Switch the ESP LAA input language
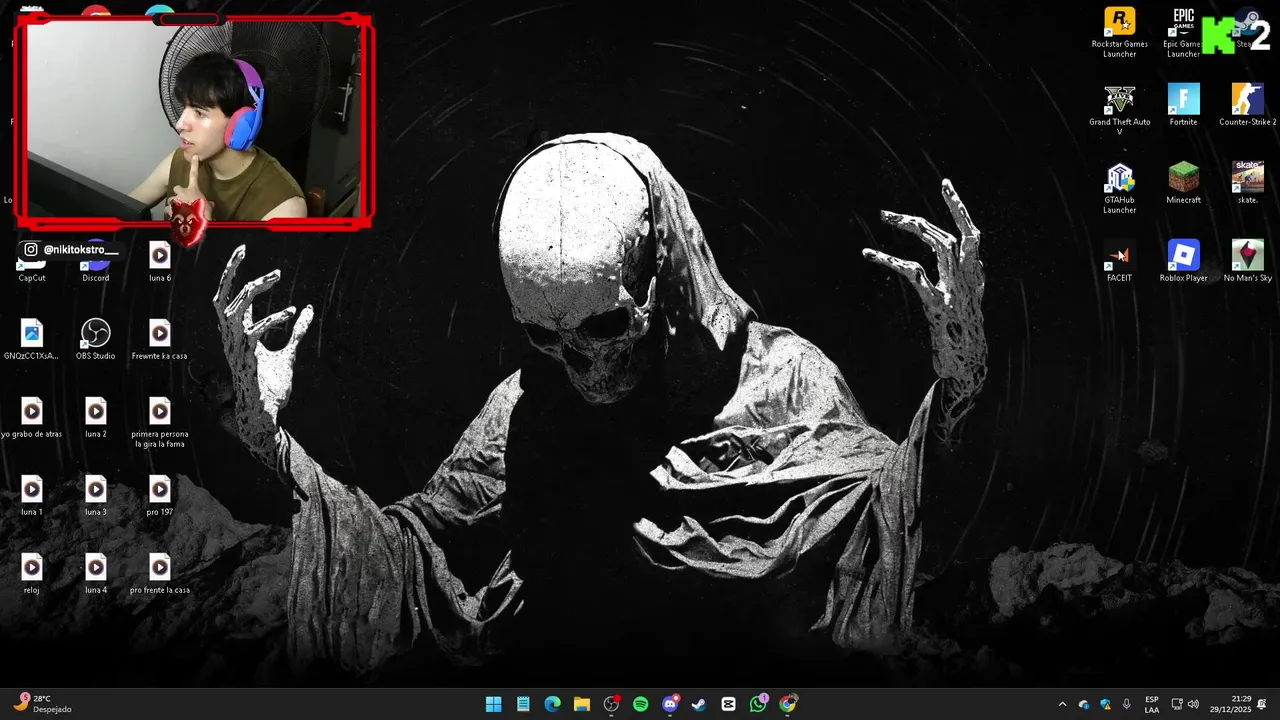This screenshot has width=1280, height=720. click(1152, 704)
